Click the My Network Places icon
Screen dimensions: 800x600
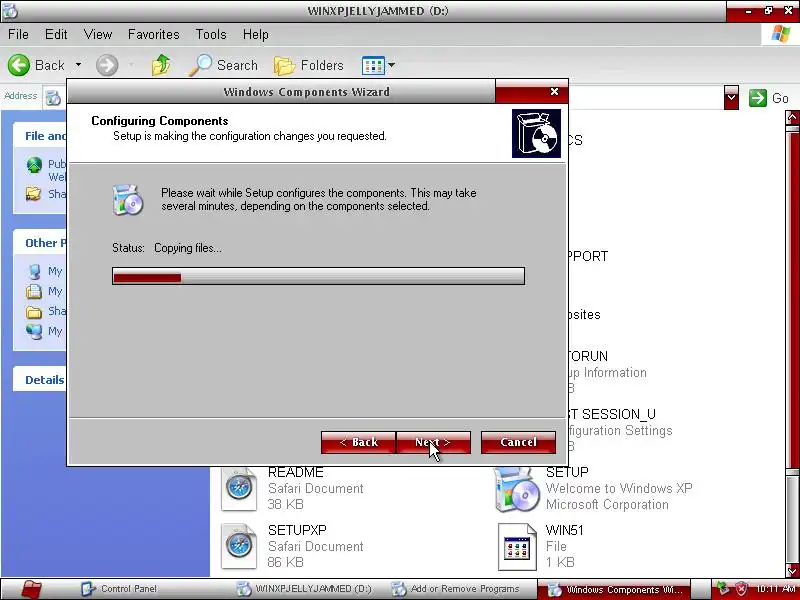[34, 331]
